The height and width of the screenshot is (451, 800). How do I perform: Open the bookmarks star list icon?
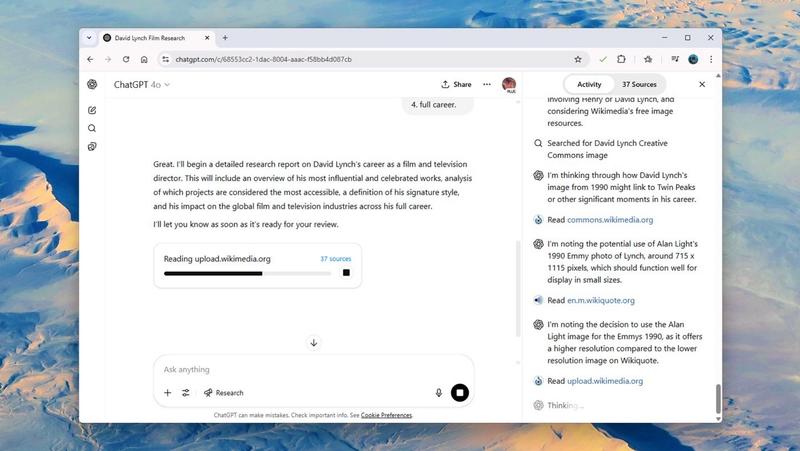648,59
